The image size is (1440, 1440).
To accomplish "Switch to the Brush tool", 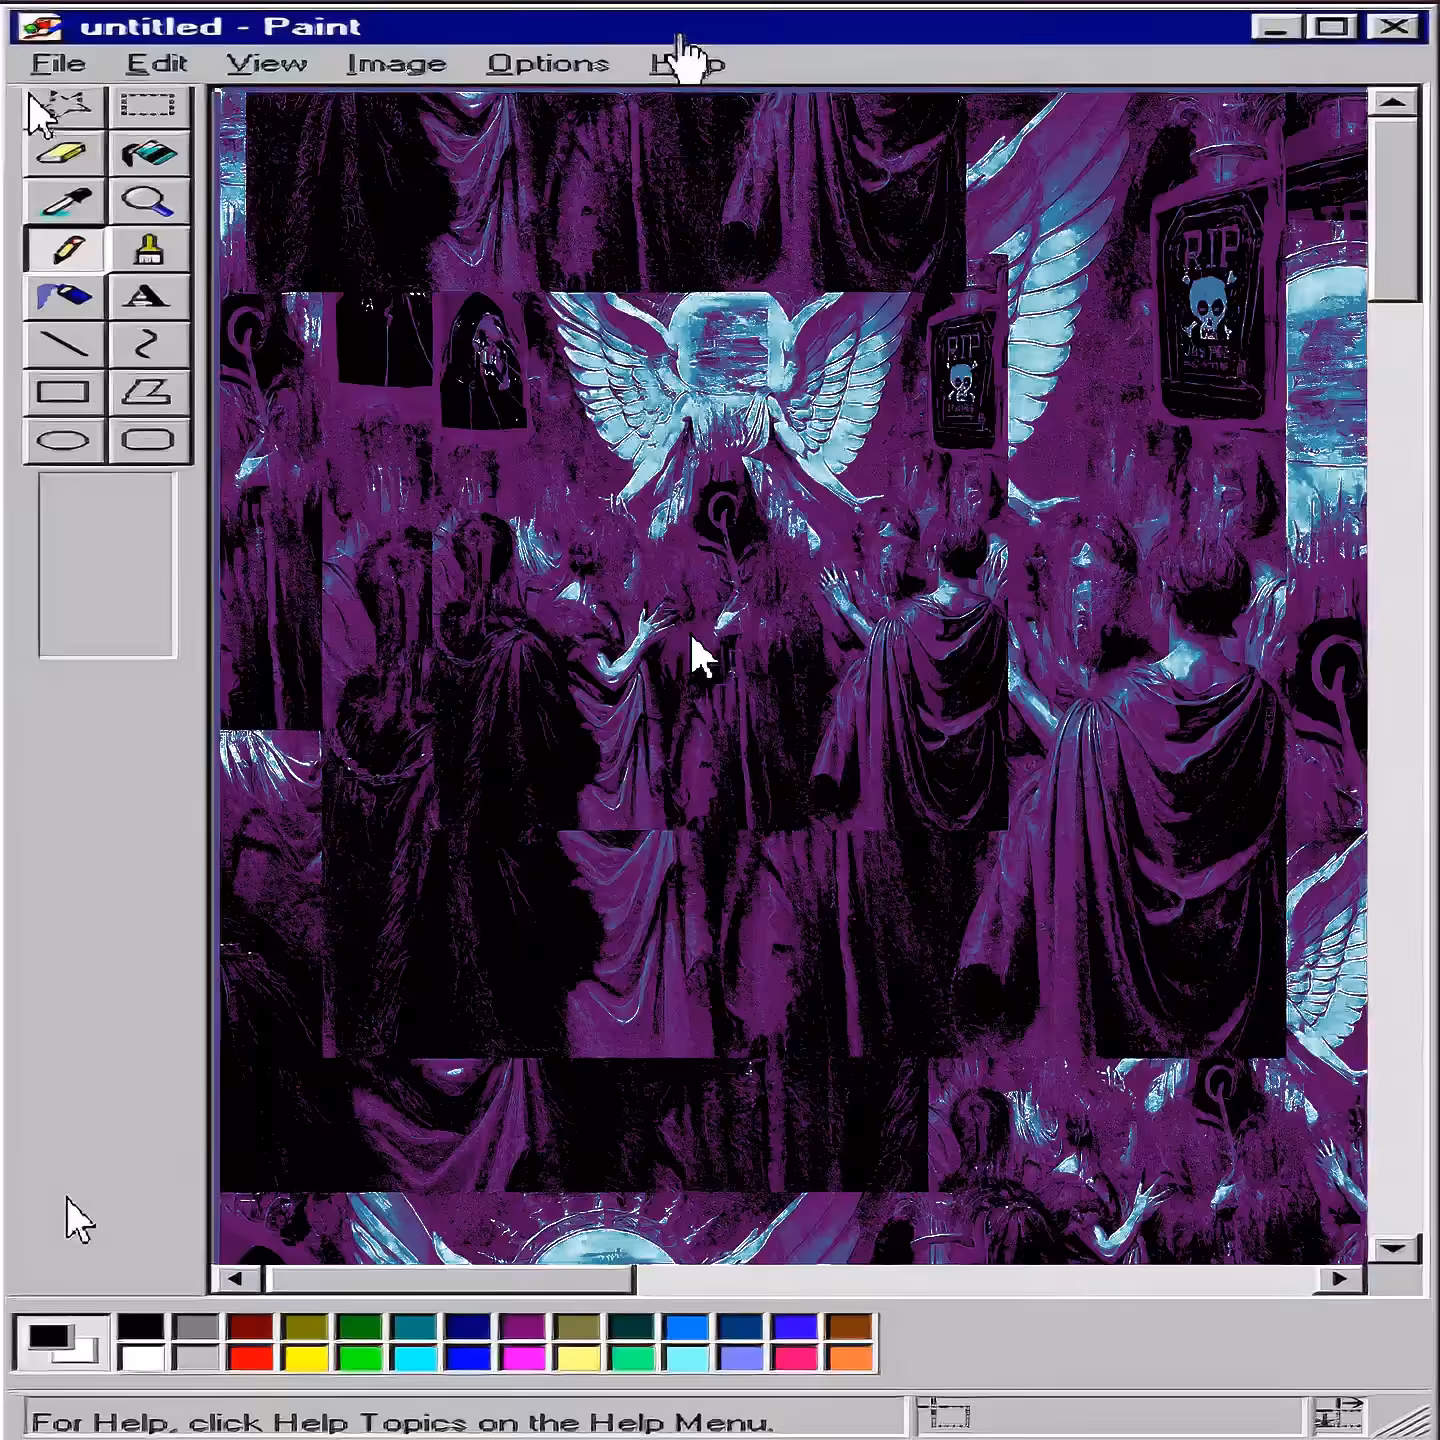I will pos(148,249).
